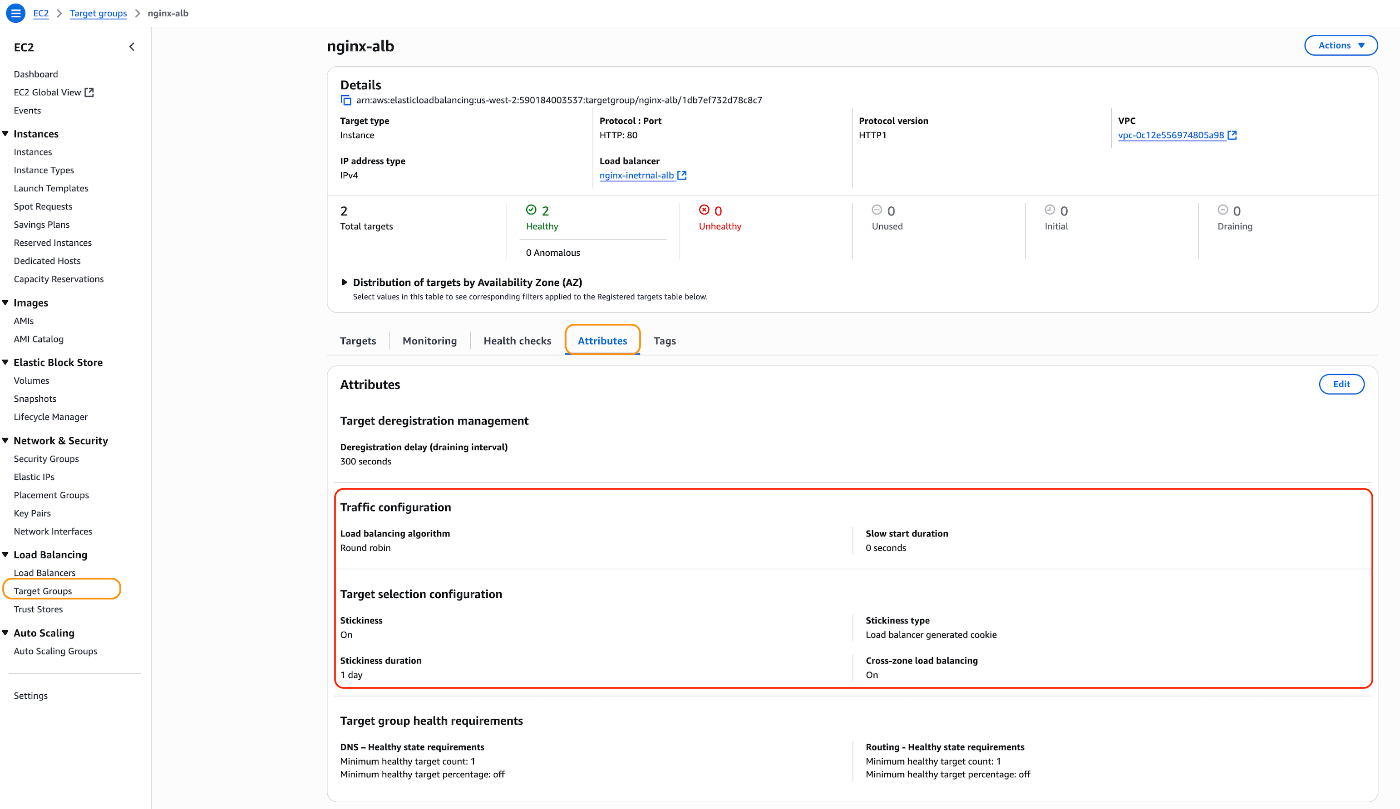The width and height of the screenshot is (1400, 809).
Task: Click the Draining status icon
Action: pos(1223,210)
